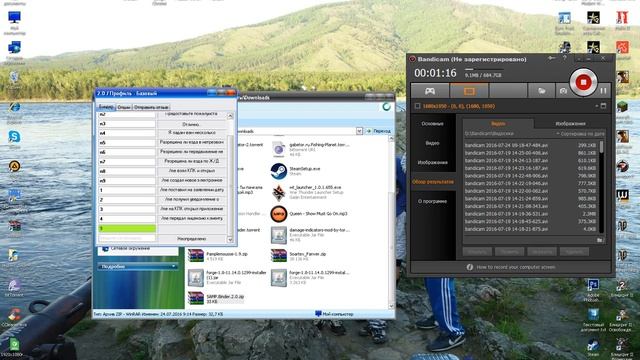Open the Сортировка по дате dropdown

(x=580, y=134)
